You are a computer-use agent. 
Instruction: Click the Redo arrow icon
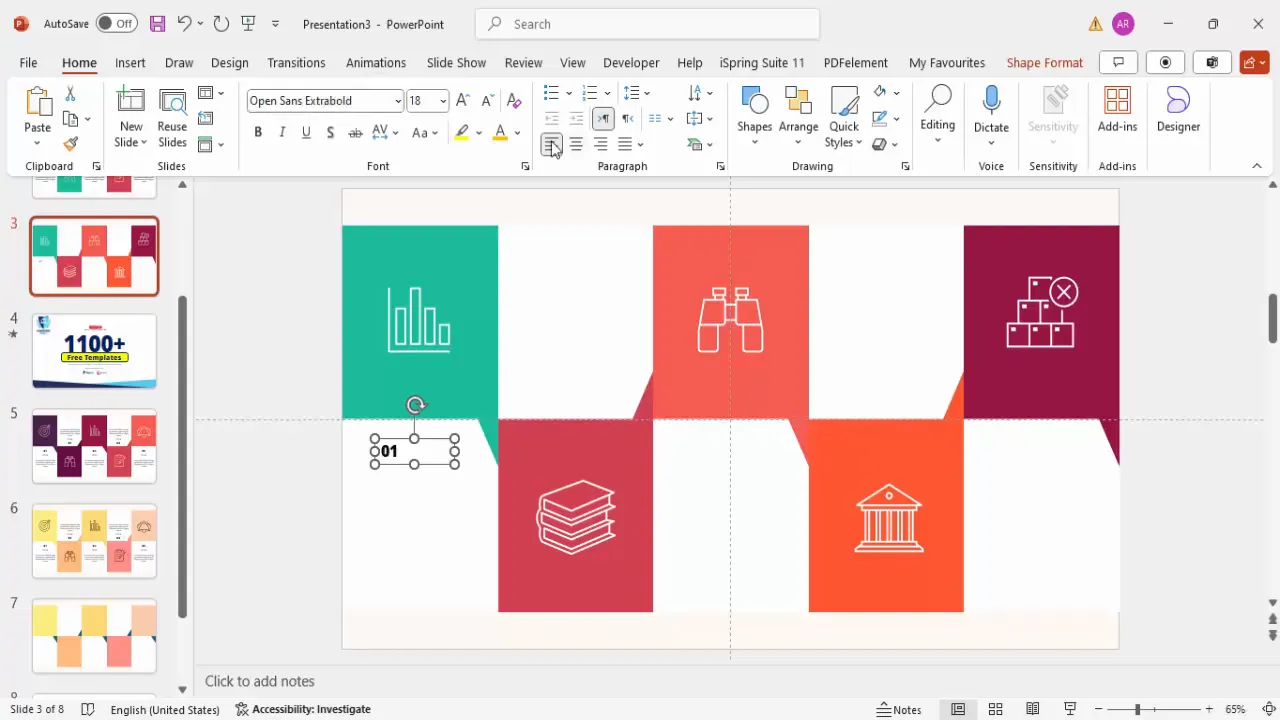[x=221, y=24]
